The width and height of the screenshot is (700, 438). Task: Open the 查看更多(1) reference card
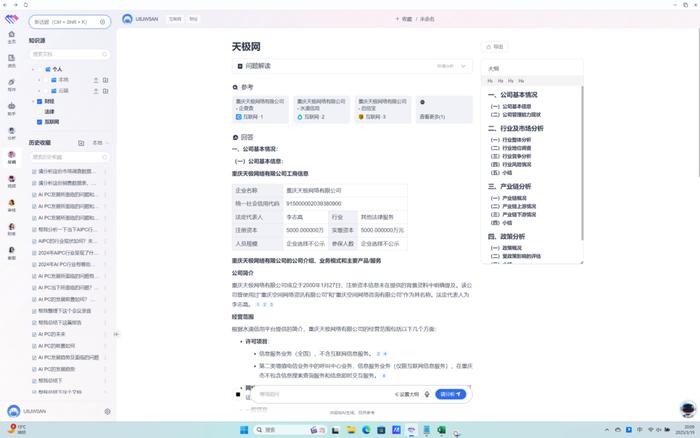pos(444,109)
